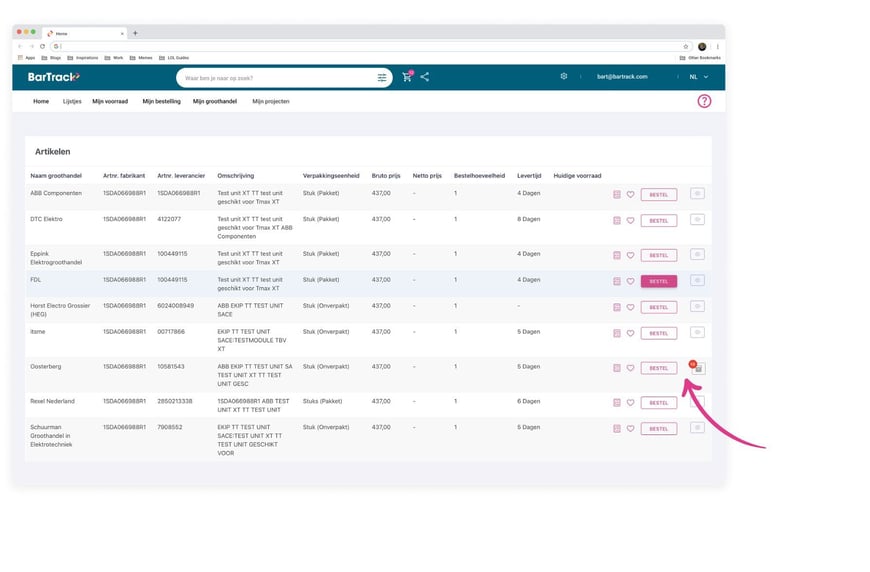The height and width of the screenshot is (572, 870).
Task: Toggle eye icon for ABB Componenten row
Action: (697, 194)
